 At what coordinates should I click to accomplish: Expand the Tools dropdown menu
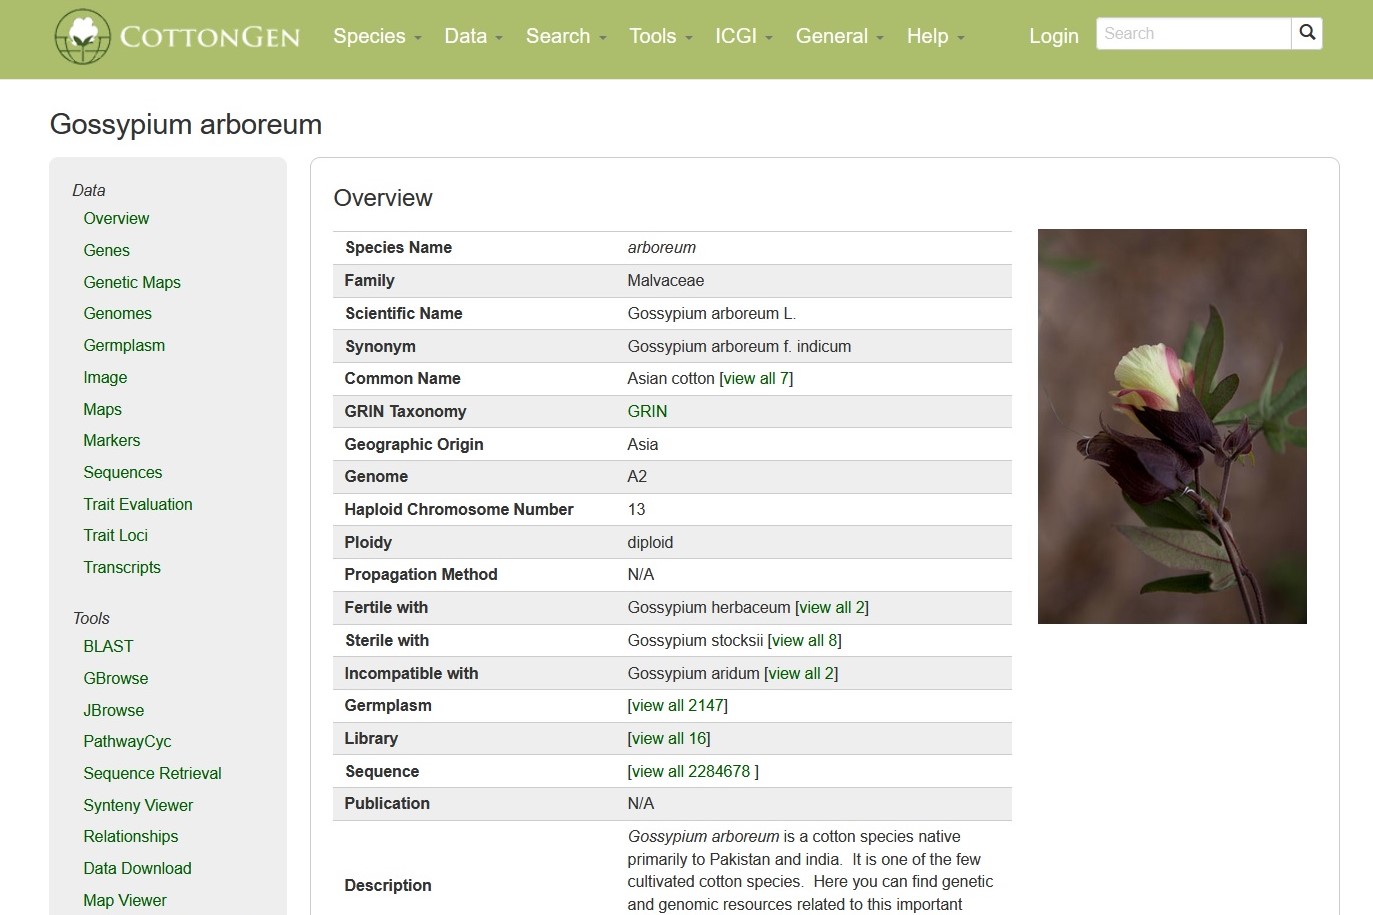click(660, 36)
